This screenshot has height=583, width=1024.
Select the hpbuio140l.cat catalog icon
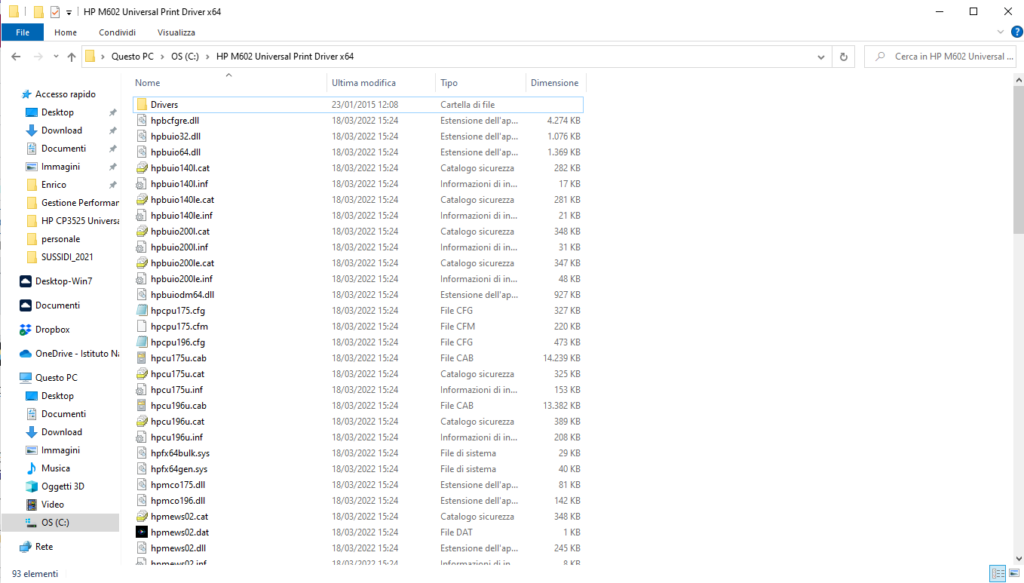point(142,168)
